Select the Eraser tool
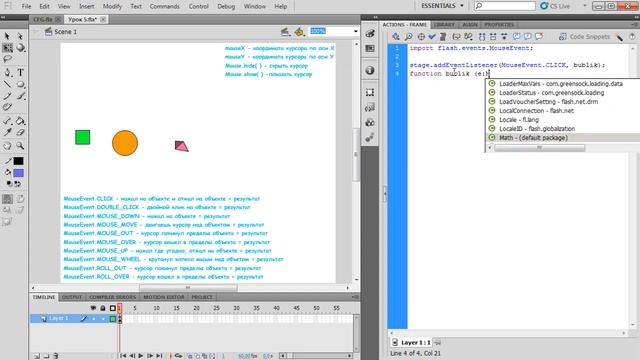Image resolution: width=640 pixels, height=360 pixels. coord(20,132)
